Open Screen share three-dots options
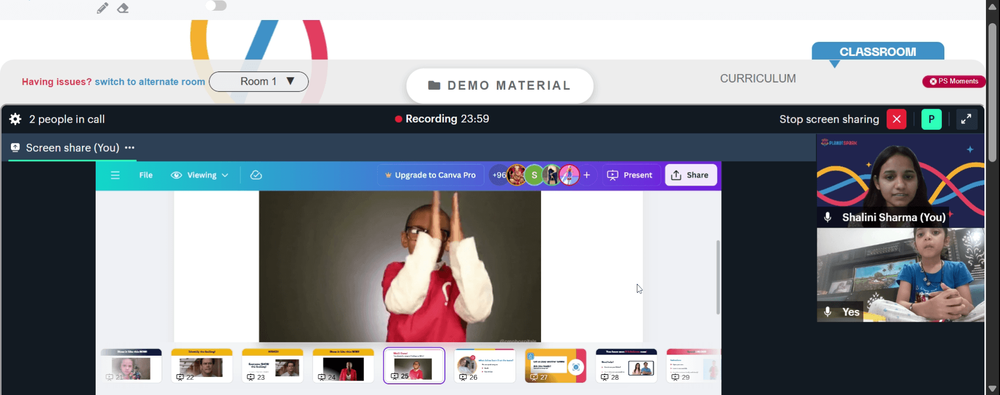Viewport: 1000px width, 395px height. click(x=129, y=147)
